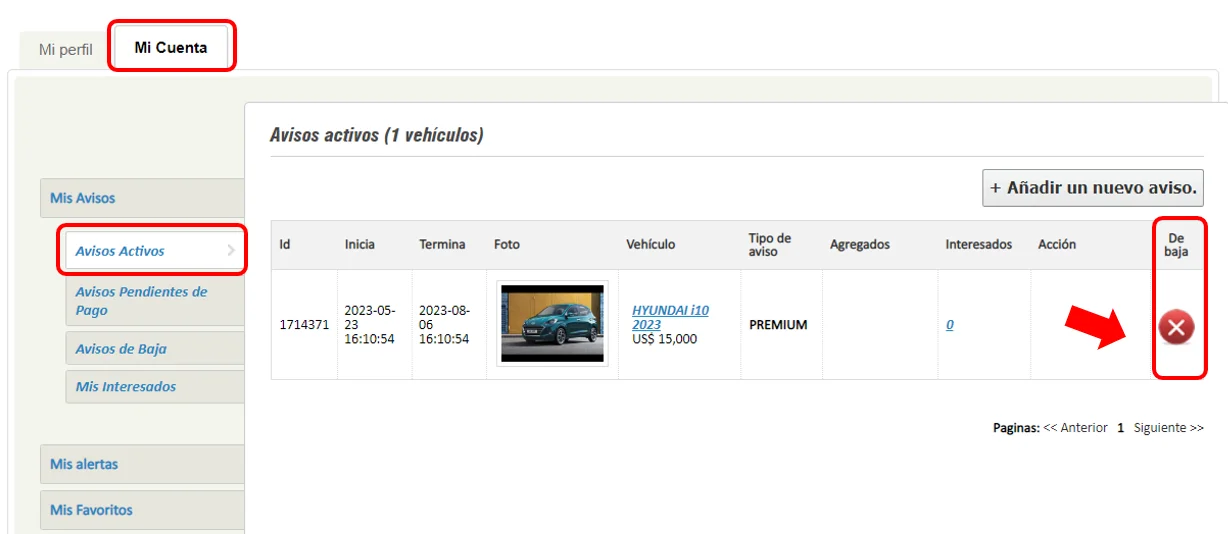This screenshot has height=534, width=1228.
Task: Click the Interesados count link 0
Action: [949, 325]
